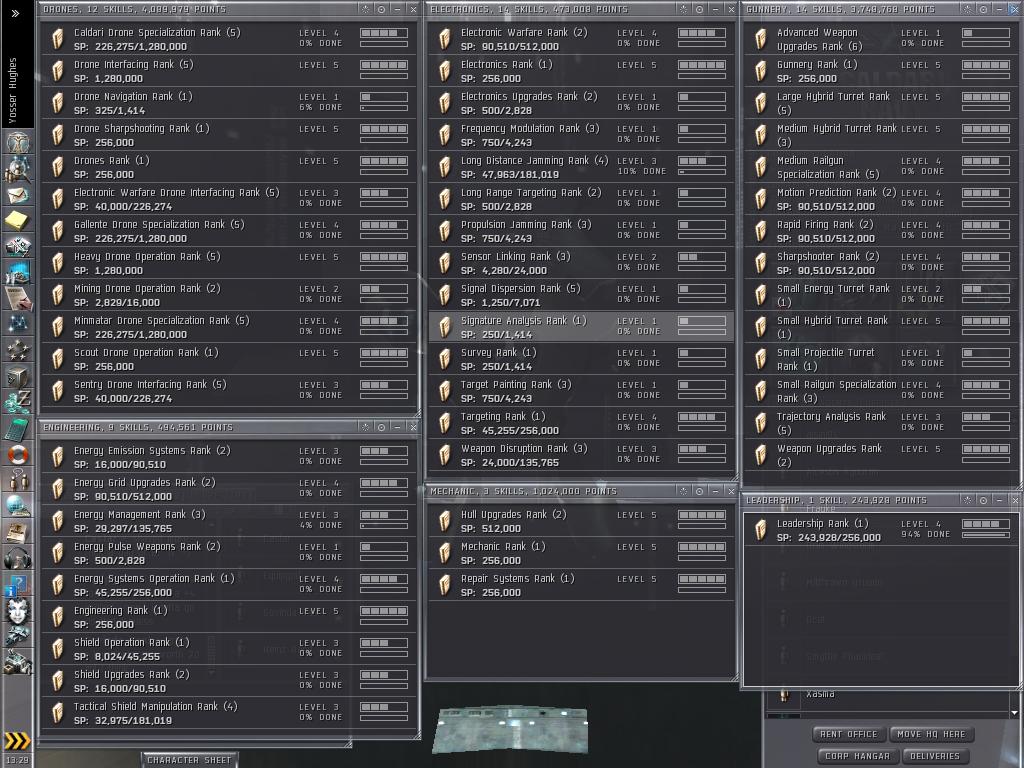The height and width of the screenshot is (768, 1024).
Task: Open the star Map icon in sidebar
Action: 18,323
